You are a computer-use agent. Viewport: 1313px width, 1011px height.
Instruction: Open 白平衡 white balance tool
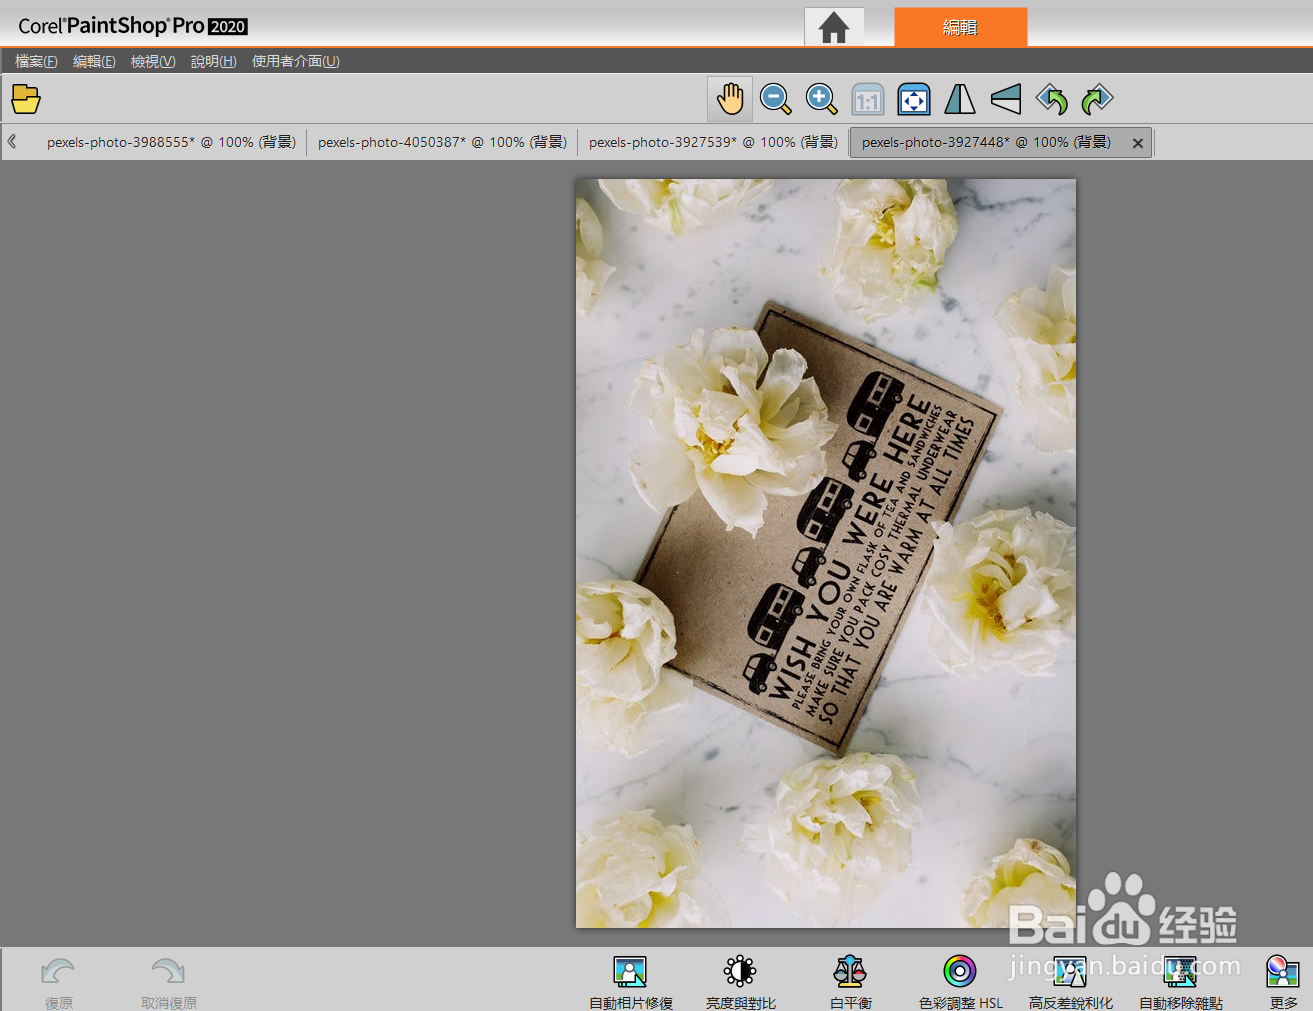(850, 982)
